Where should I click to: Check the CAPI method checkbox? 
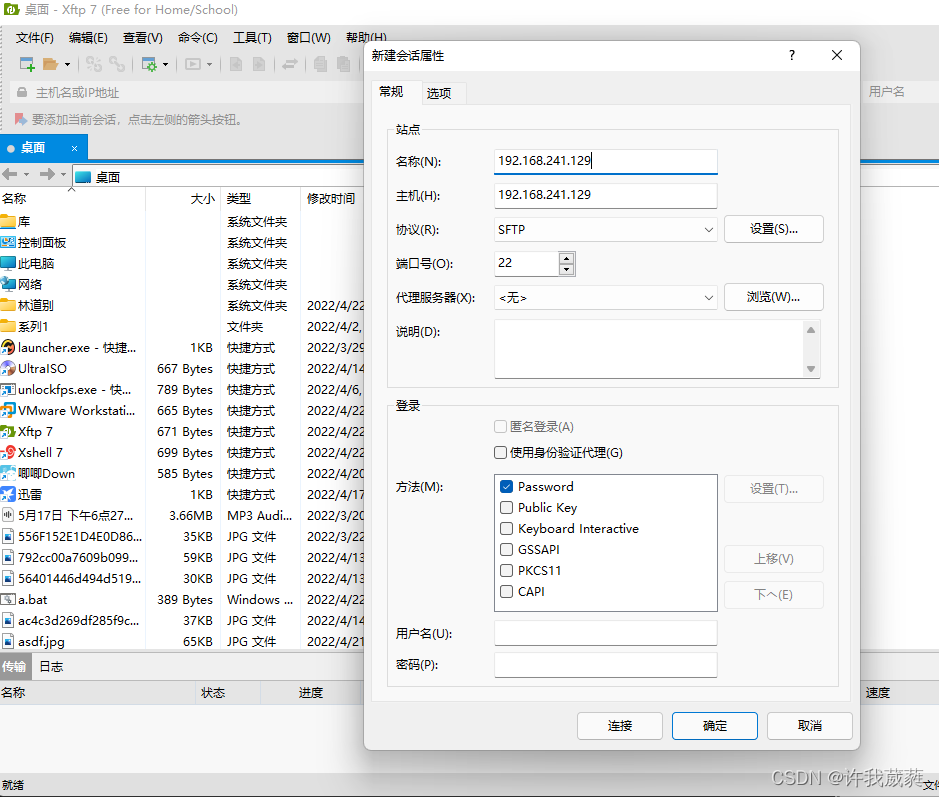[507, 591]
